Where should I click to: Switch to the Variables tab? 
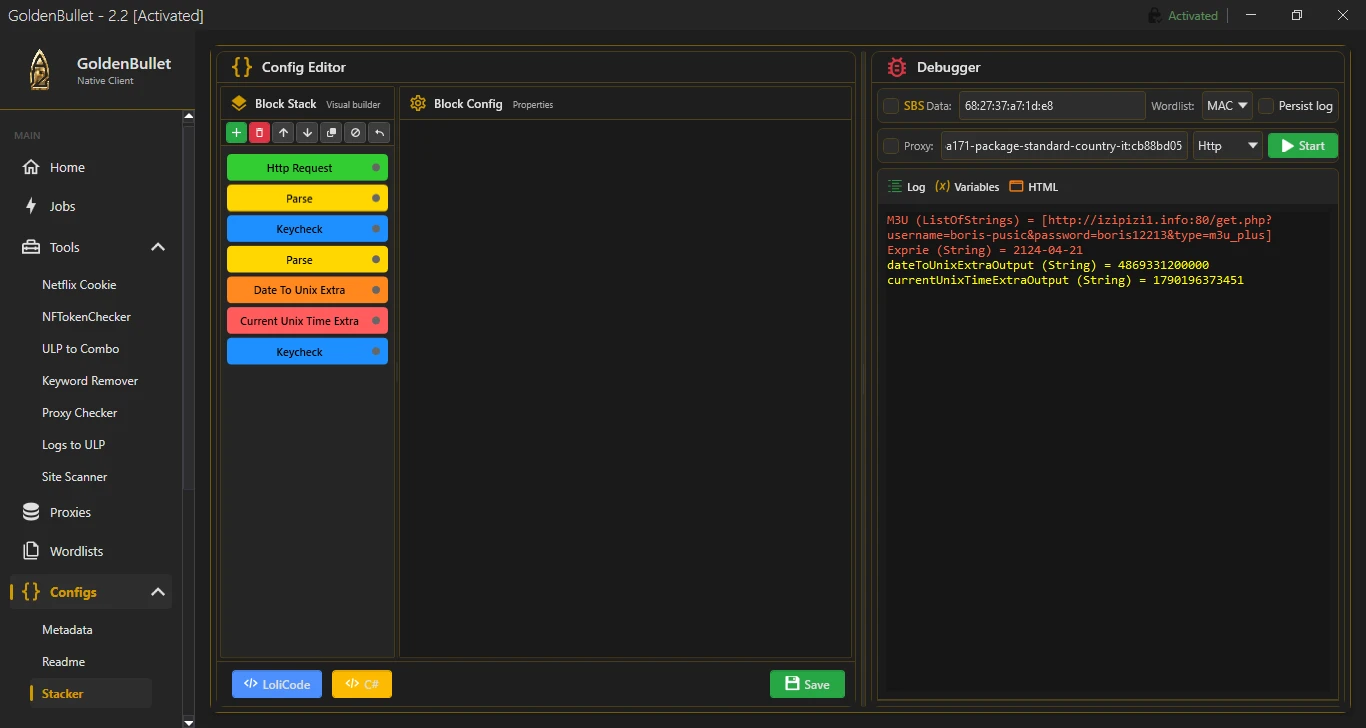(967, 187)
